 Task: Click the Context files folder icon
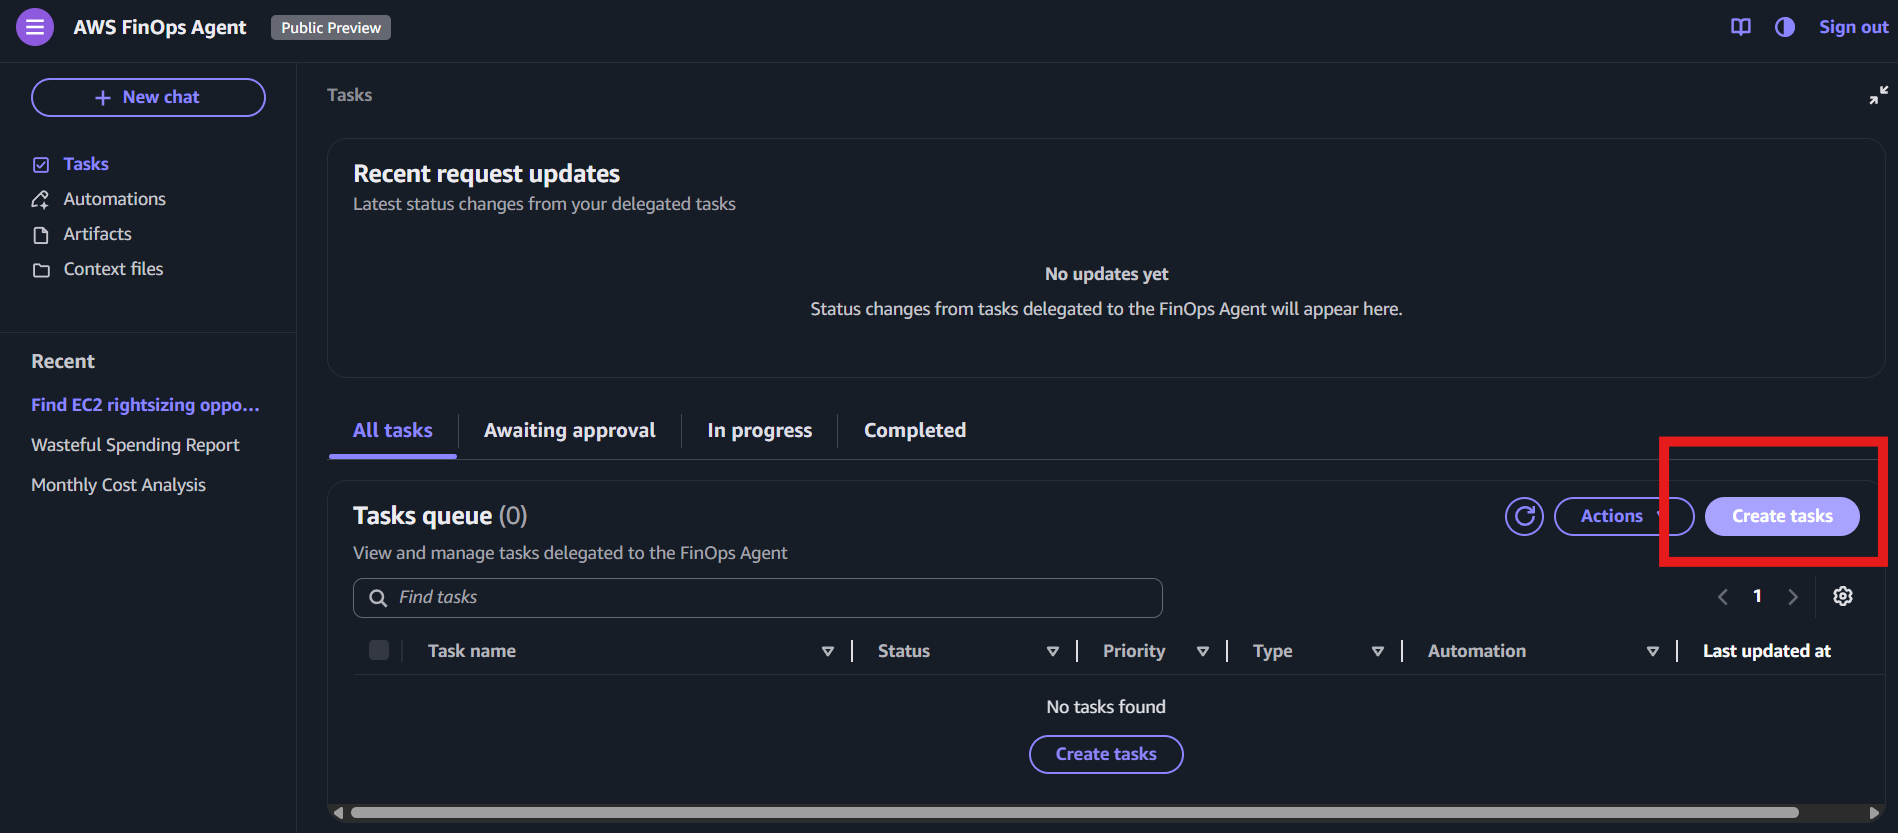click(41, 270)
